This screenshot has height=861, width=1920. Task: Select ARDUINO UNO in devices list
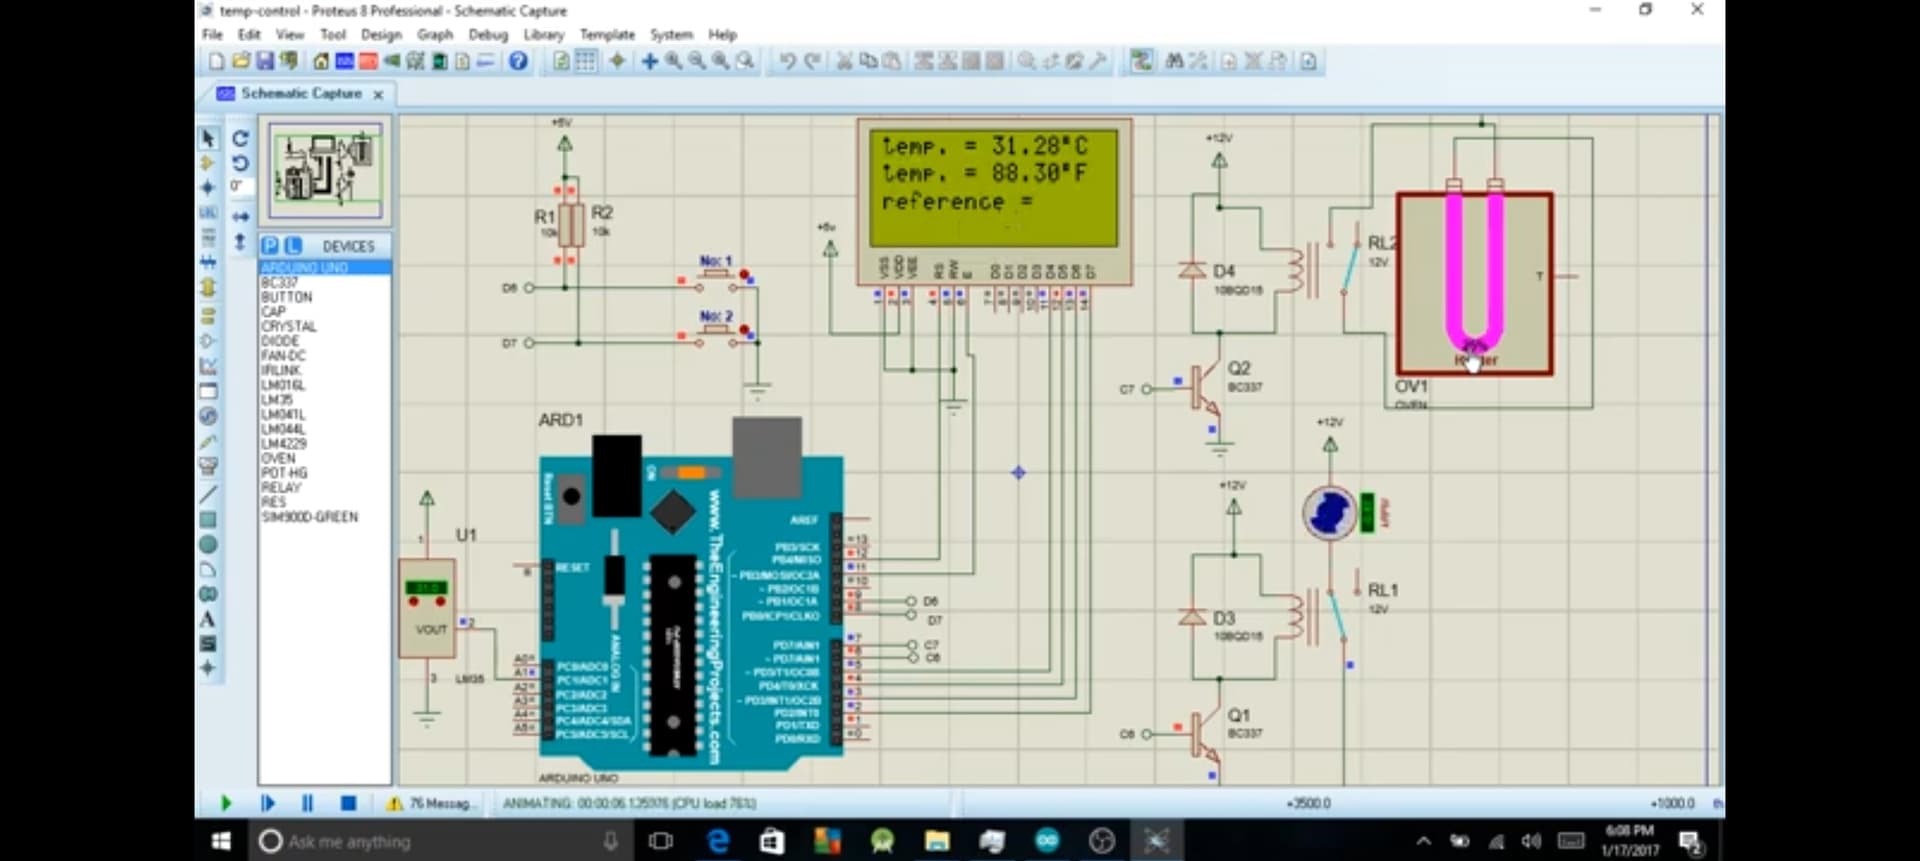click(x=325, y=268)
